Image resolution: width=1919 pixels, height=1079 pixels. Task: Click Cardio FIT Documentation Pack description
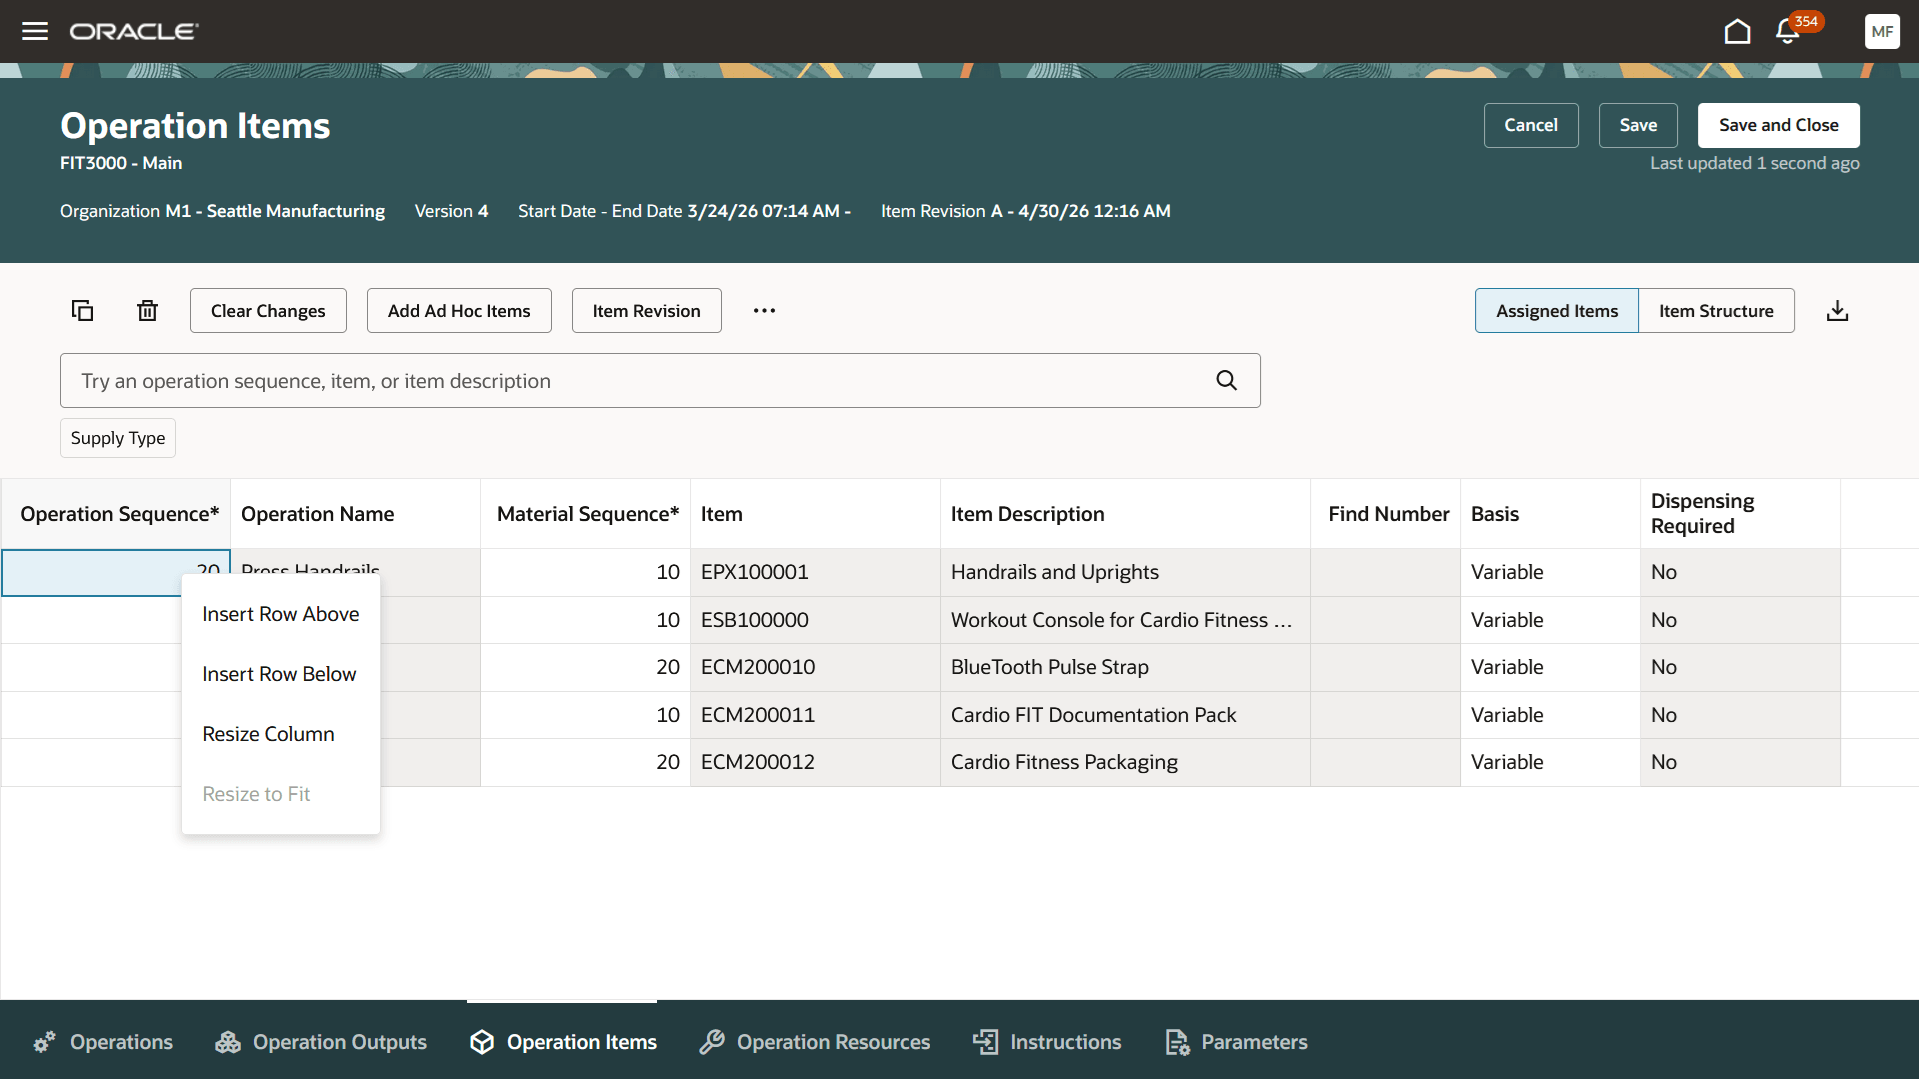coord(1125,715)
